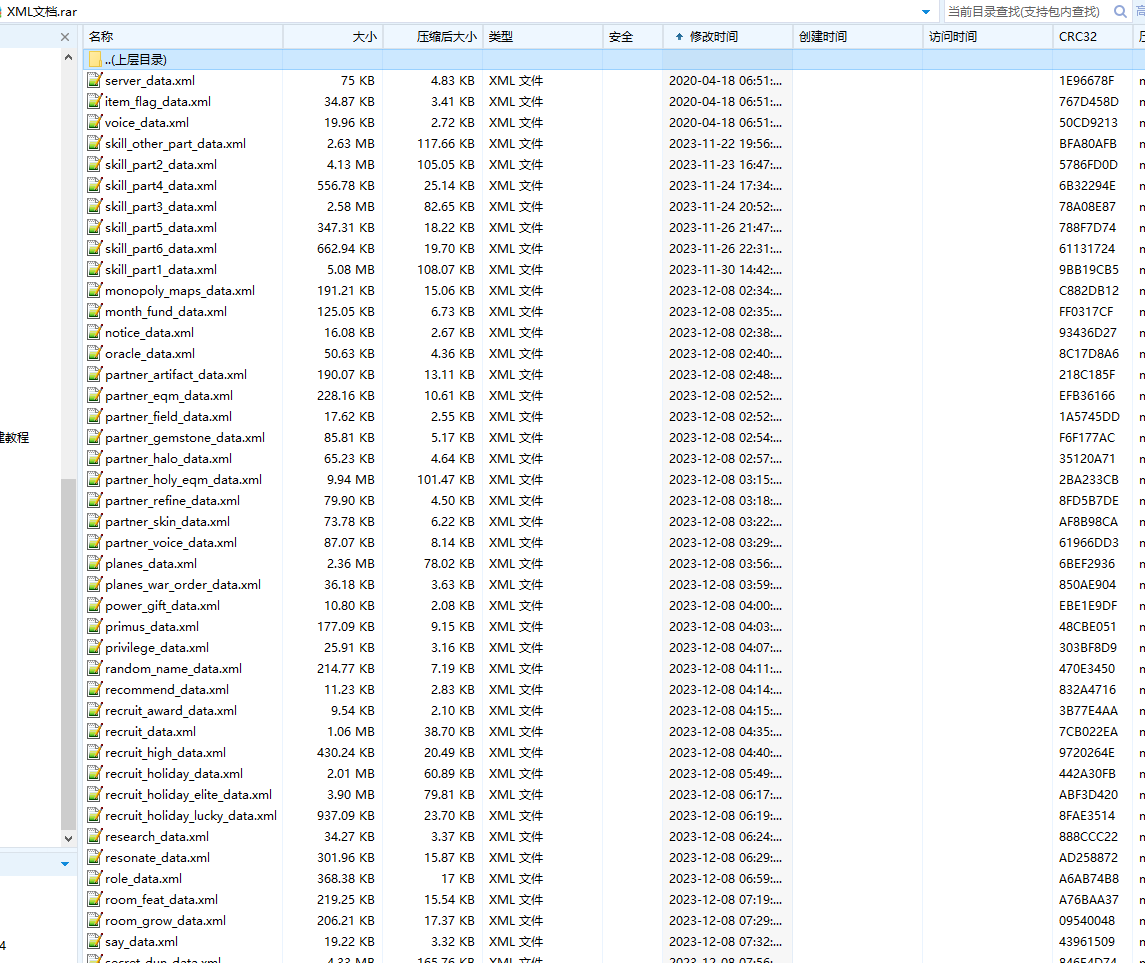Select the partner_artifact_data.xml file icon
1145x963 pixels.
point(95,375)
